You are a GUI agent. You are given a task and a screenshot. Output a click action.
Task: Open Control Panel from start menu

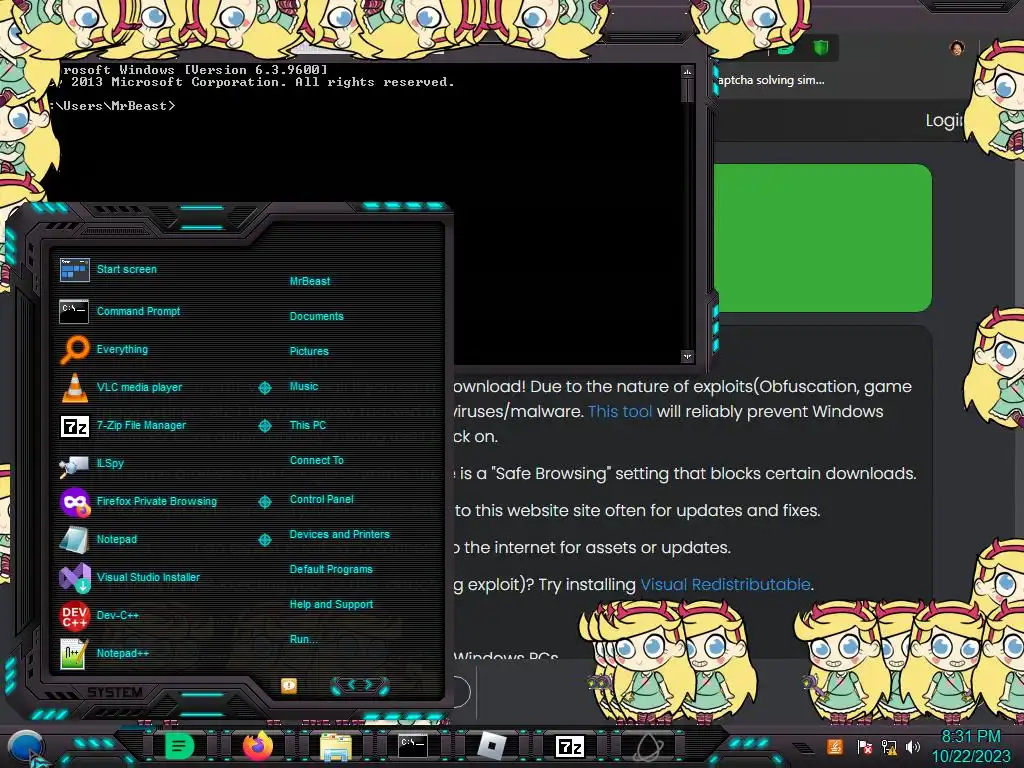pyautogui.click(x=321, y=500)
